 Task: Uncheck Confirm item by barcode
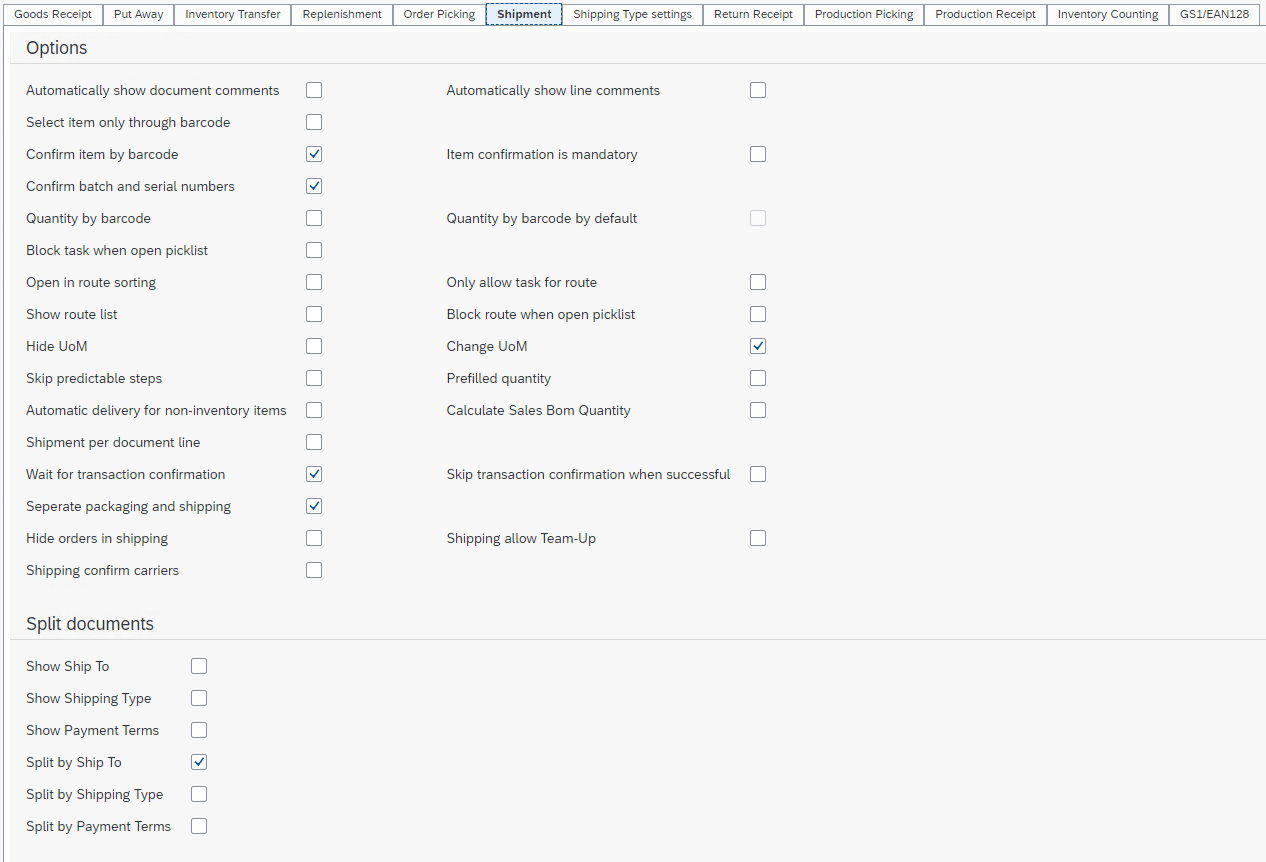click(x=314, y=154)
